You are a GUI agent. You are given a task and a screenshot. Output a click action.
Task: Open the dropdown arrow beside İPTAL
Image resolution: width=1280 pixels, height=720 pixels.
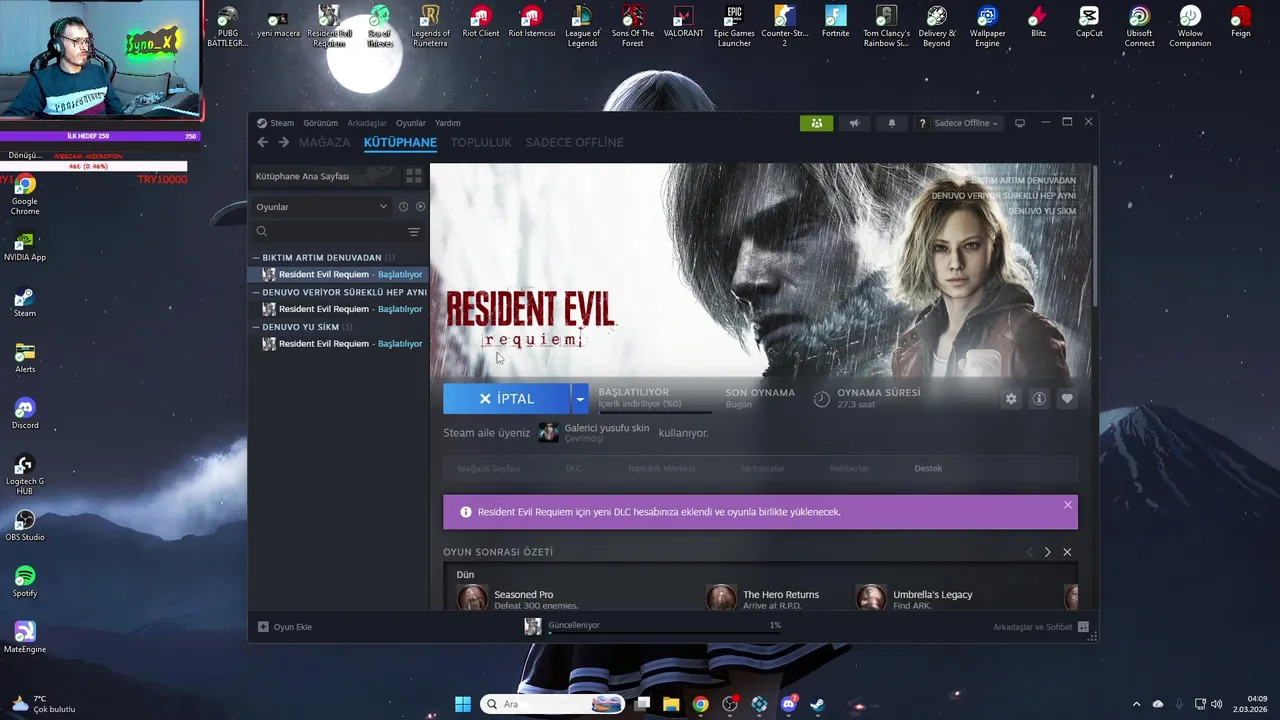tap(580, 399)
